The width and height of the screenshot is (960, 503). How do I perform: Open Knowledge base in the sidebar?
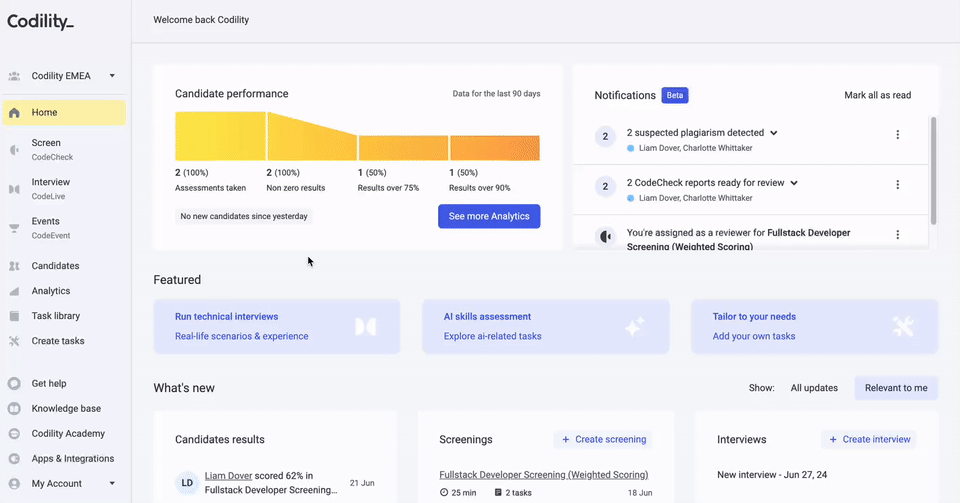pos(64,409)
